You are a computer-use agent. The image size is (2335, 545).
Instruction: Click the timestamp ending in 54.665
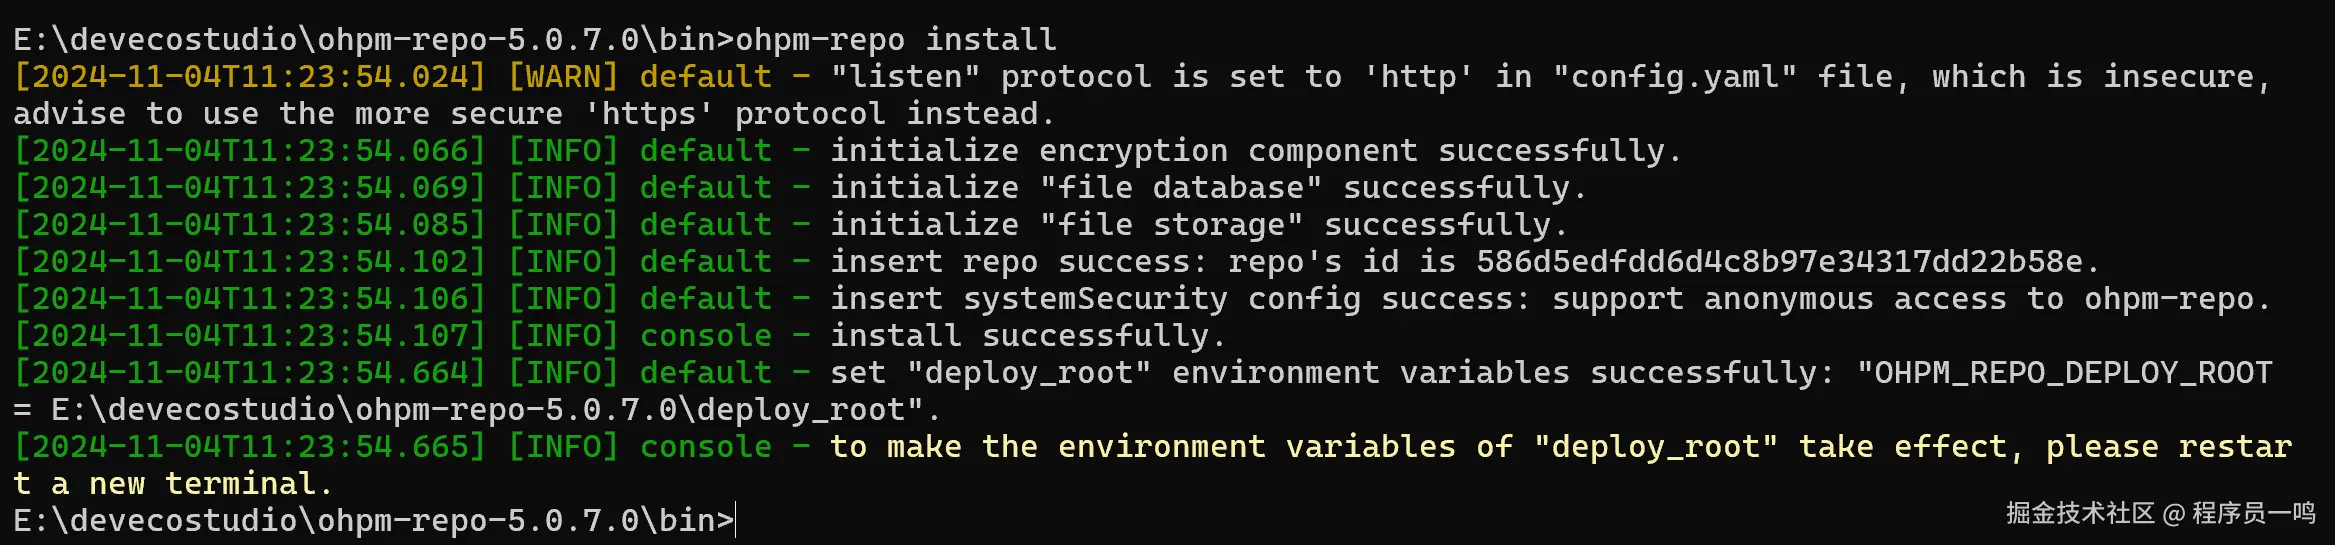coord(250,447)
